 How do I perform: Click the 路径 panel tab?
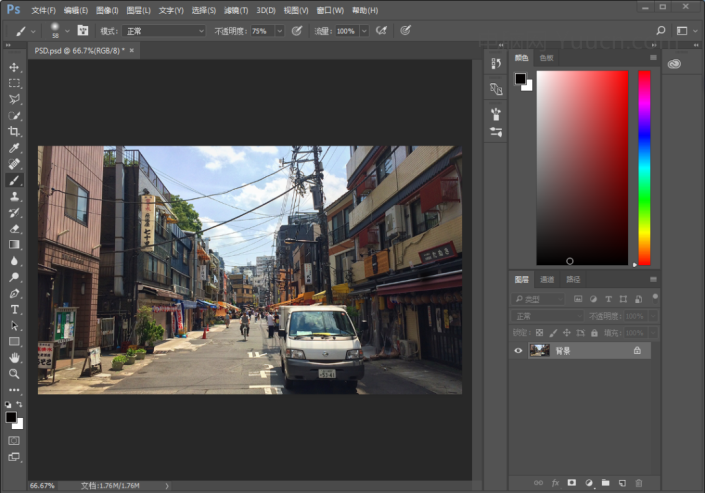tap(573, 279)
